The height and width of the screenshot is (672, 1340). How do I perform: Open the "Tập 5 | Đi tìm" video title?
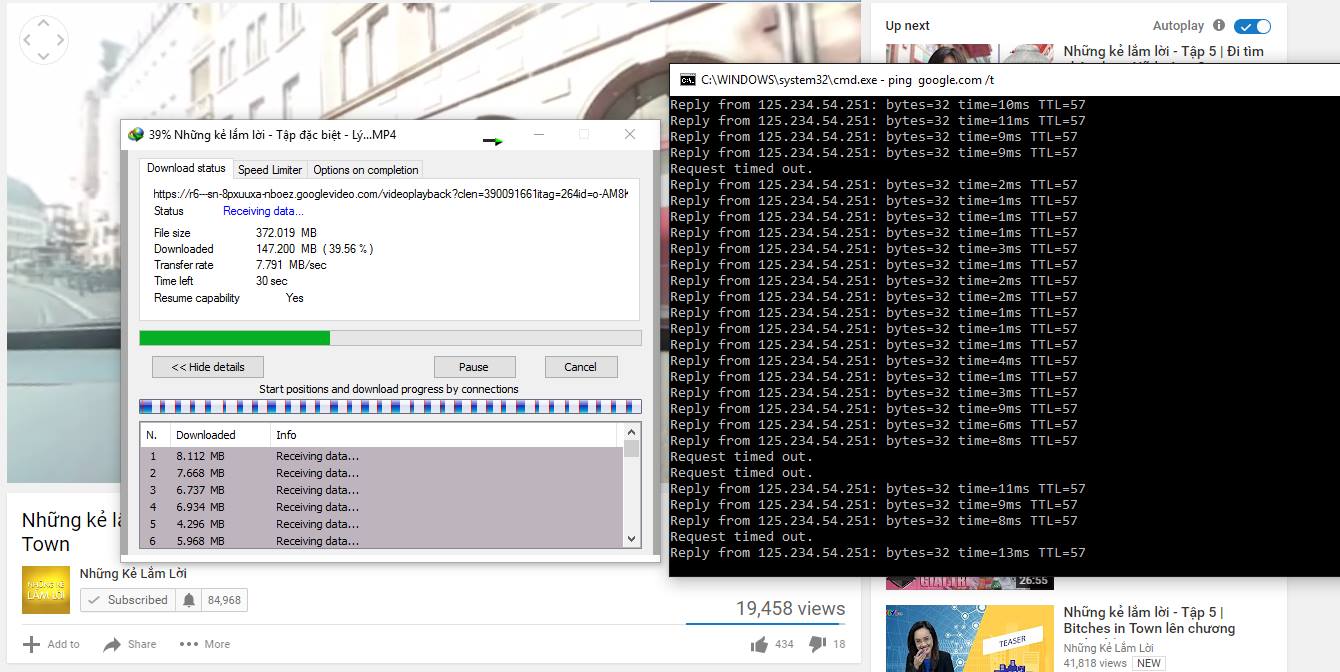pyautogui.click(x=1163, y=51)
